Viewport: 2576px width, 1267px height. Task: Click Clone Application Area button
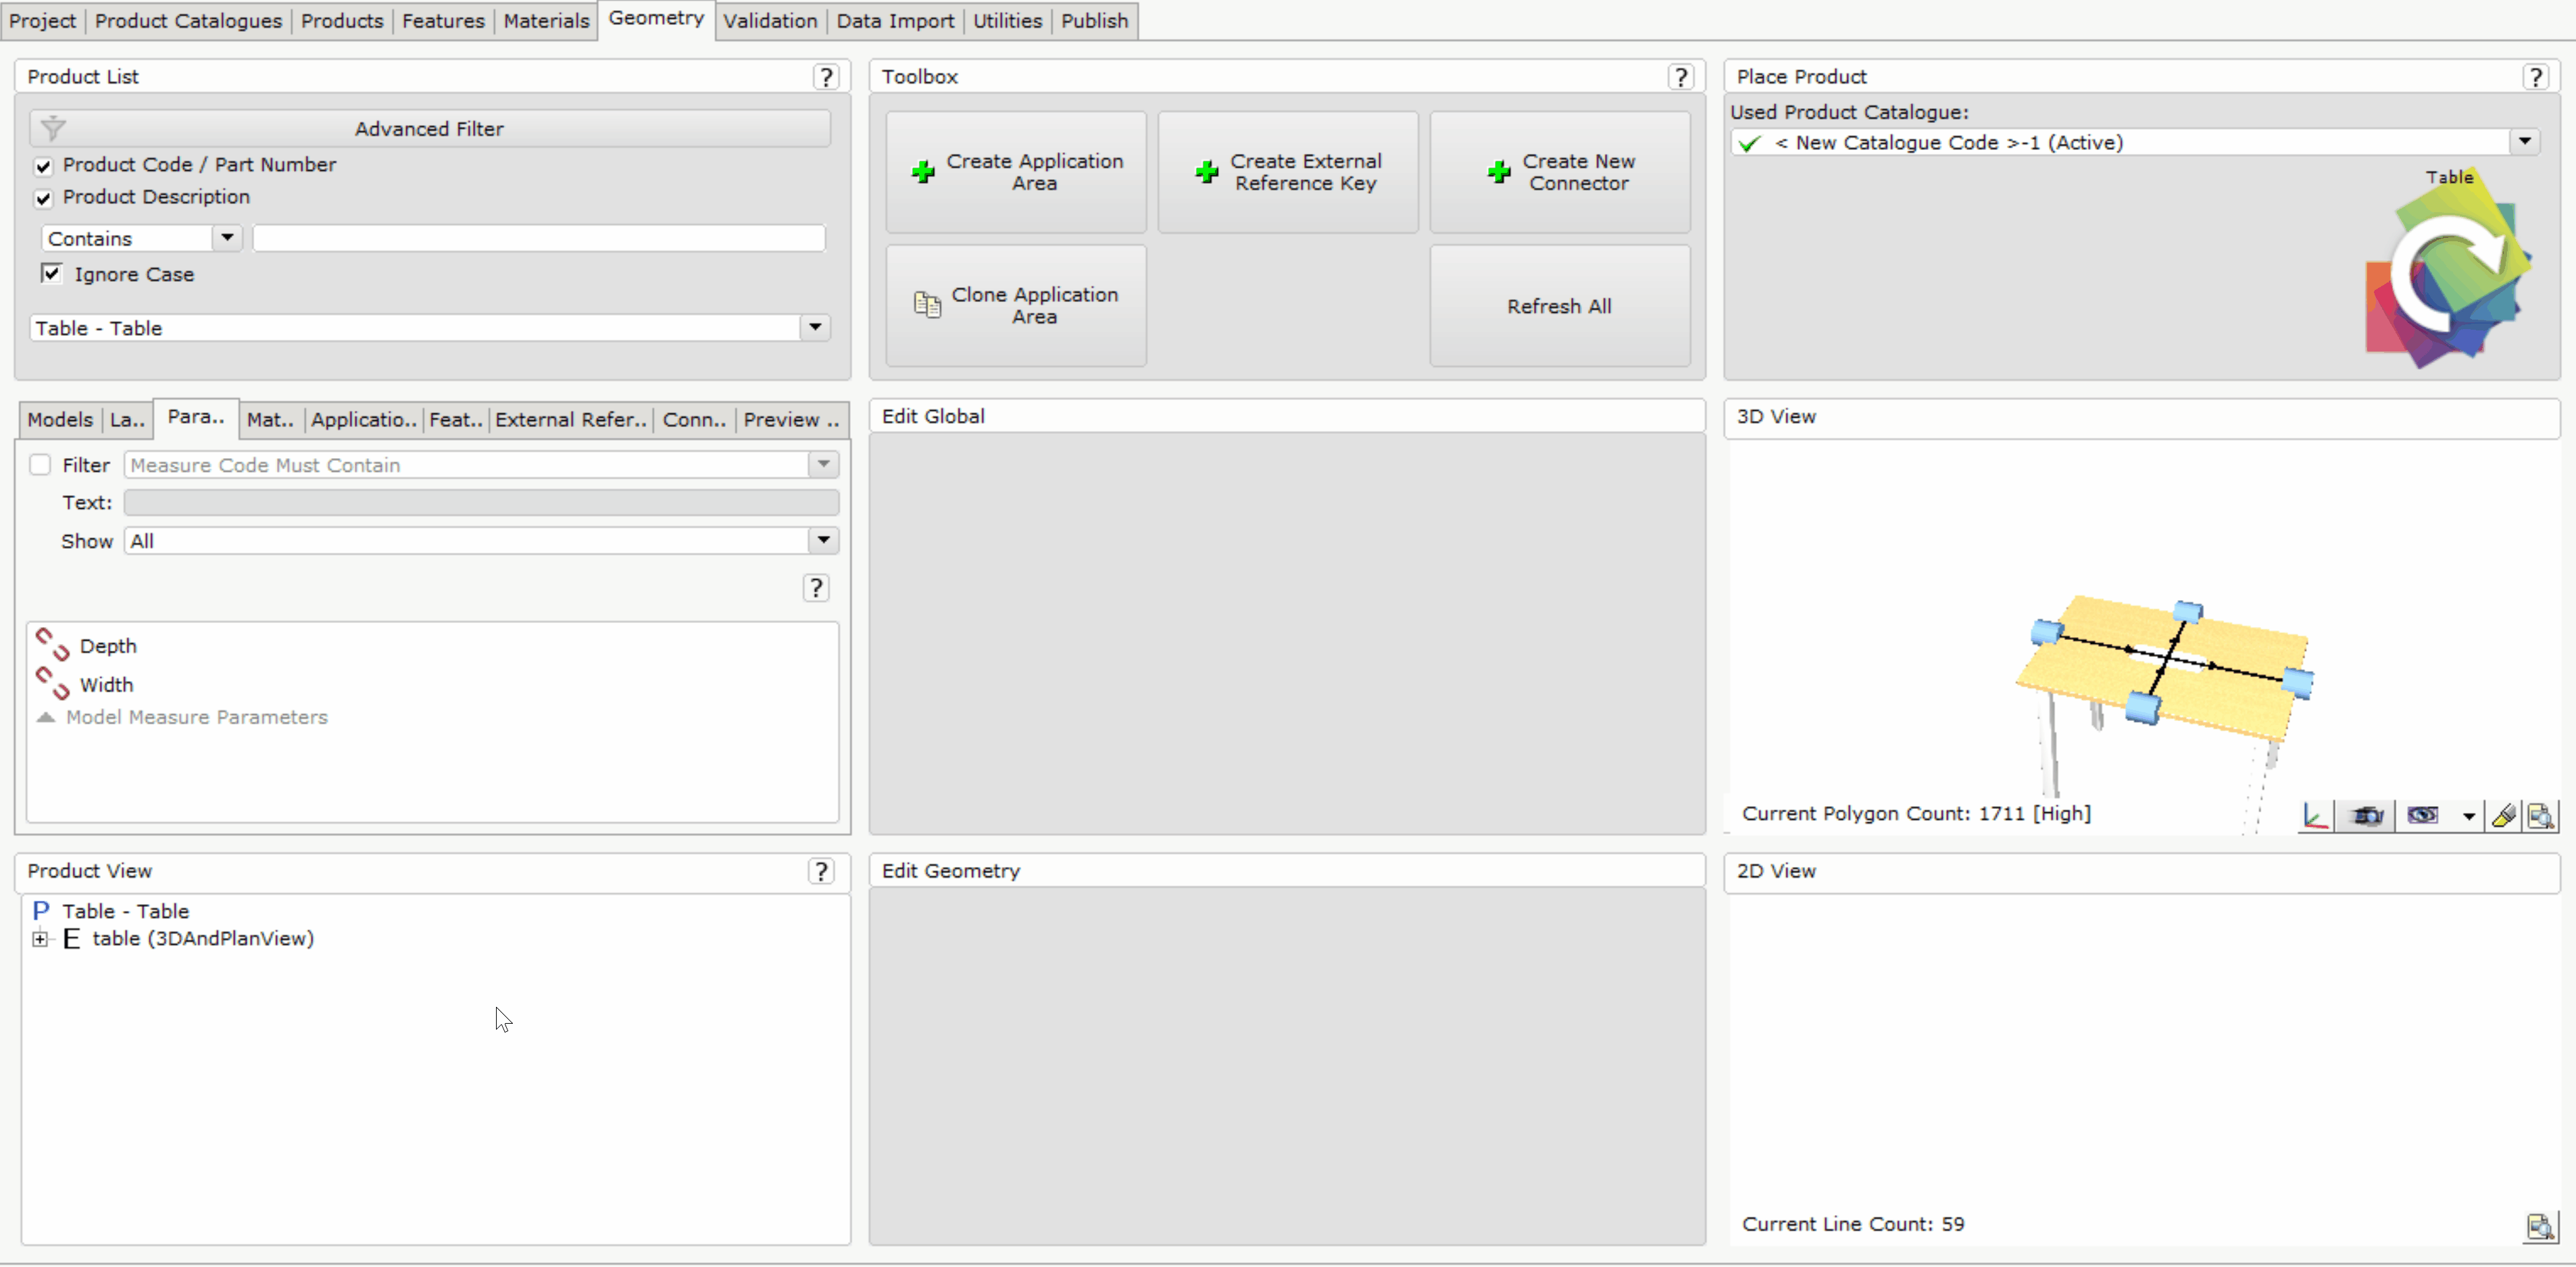pyautogui.click(x=1016, y=306)
